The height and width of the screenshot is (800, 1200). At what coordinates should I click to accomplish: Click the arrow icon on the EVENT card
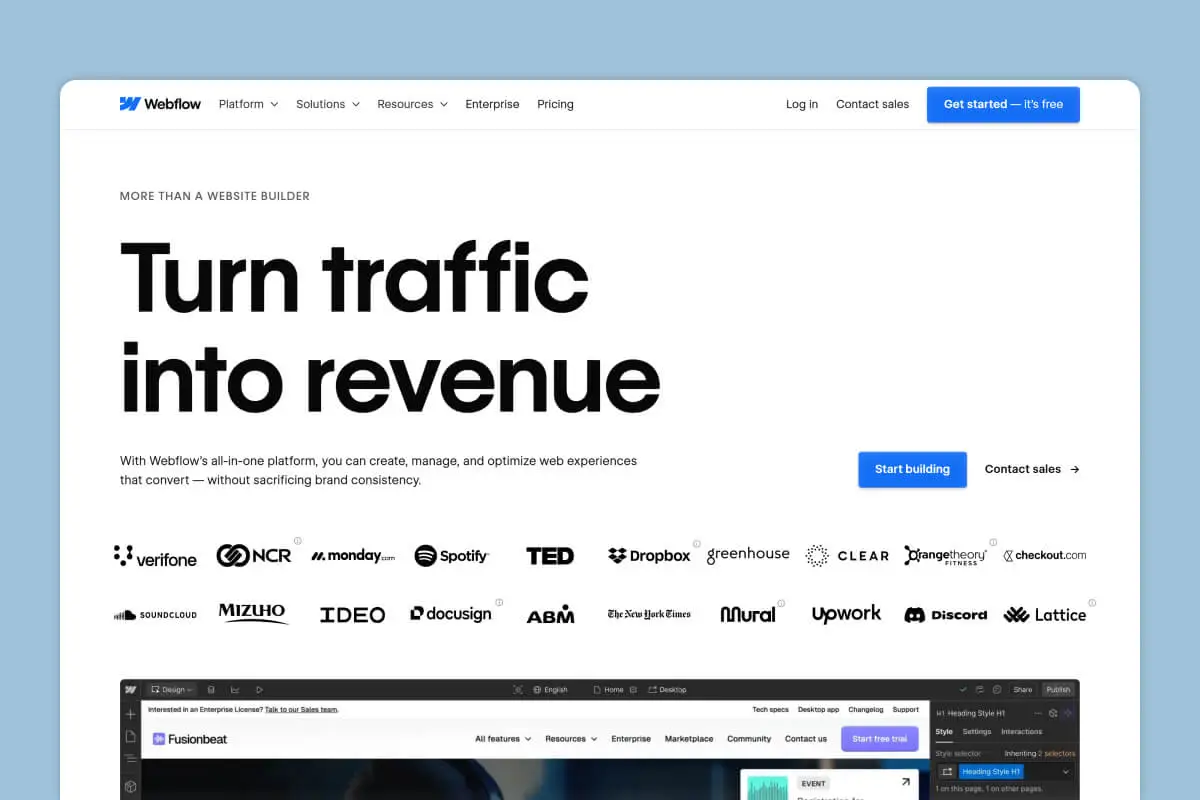(905, 782)
